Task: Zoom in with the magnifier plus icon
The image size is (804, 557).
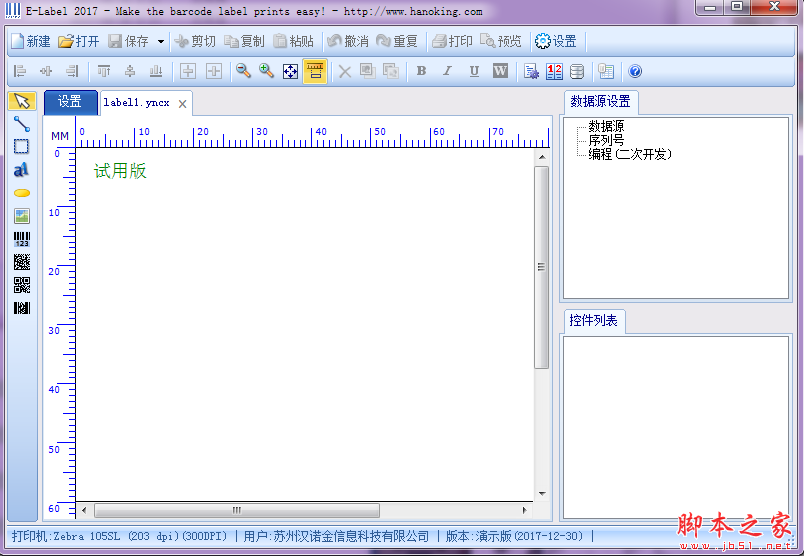Action: point(266,71)
